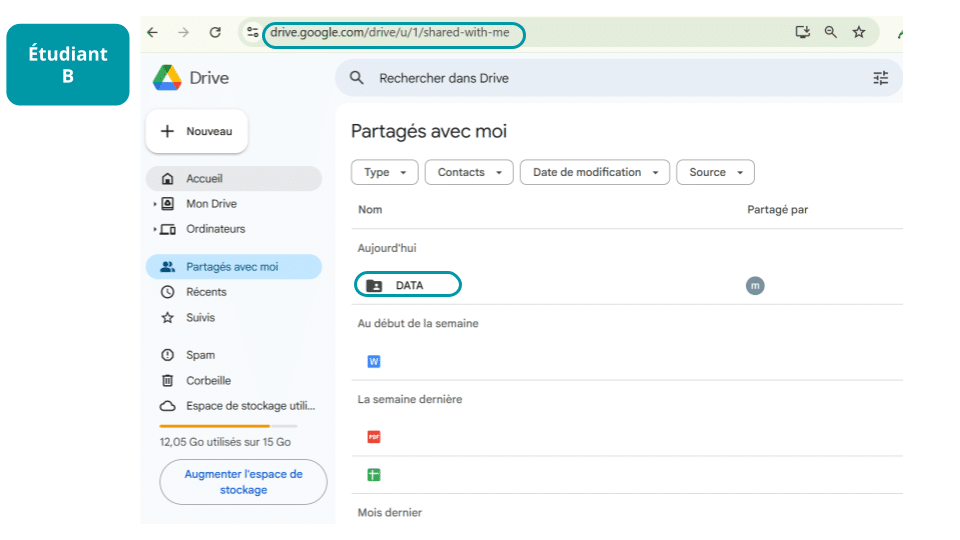Open the Source filter dropdown
This screenshot has height=540, width=960.
[x=715, y=172]
